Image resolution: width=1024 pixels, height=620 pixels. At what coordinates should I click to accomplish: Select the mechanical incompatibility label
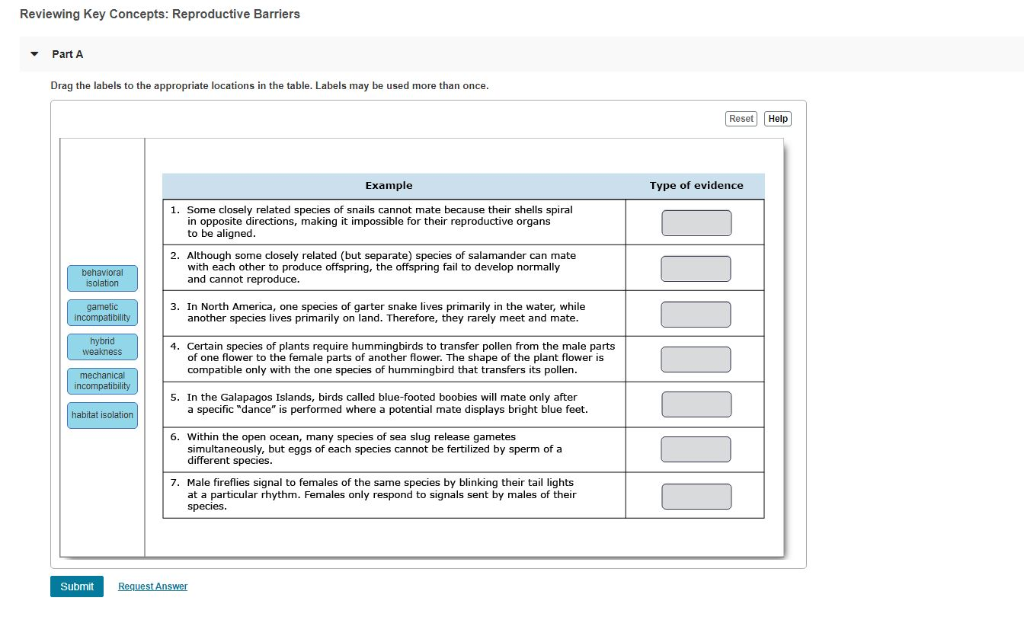coord(102,381)
